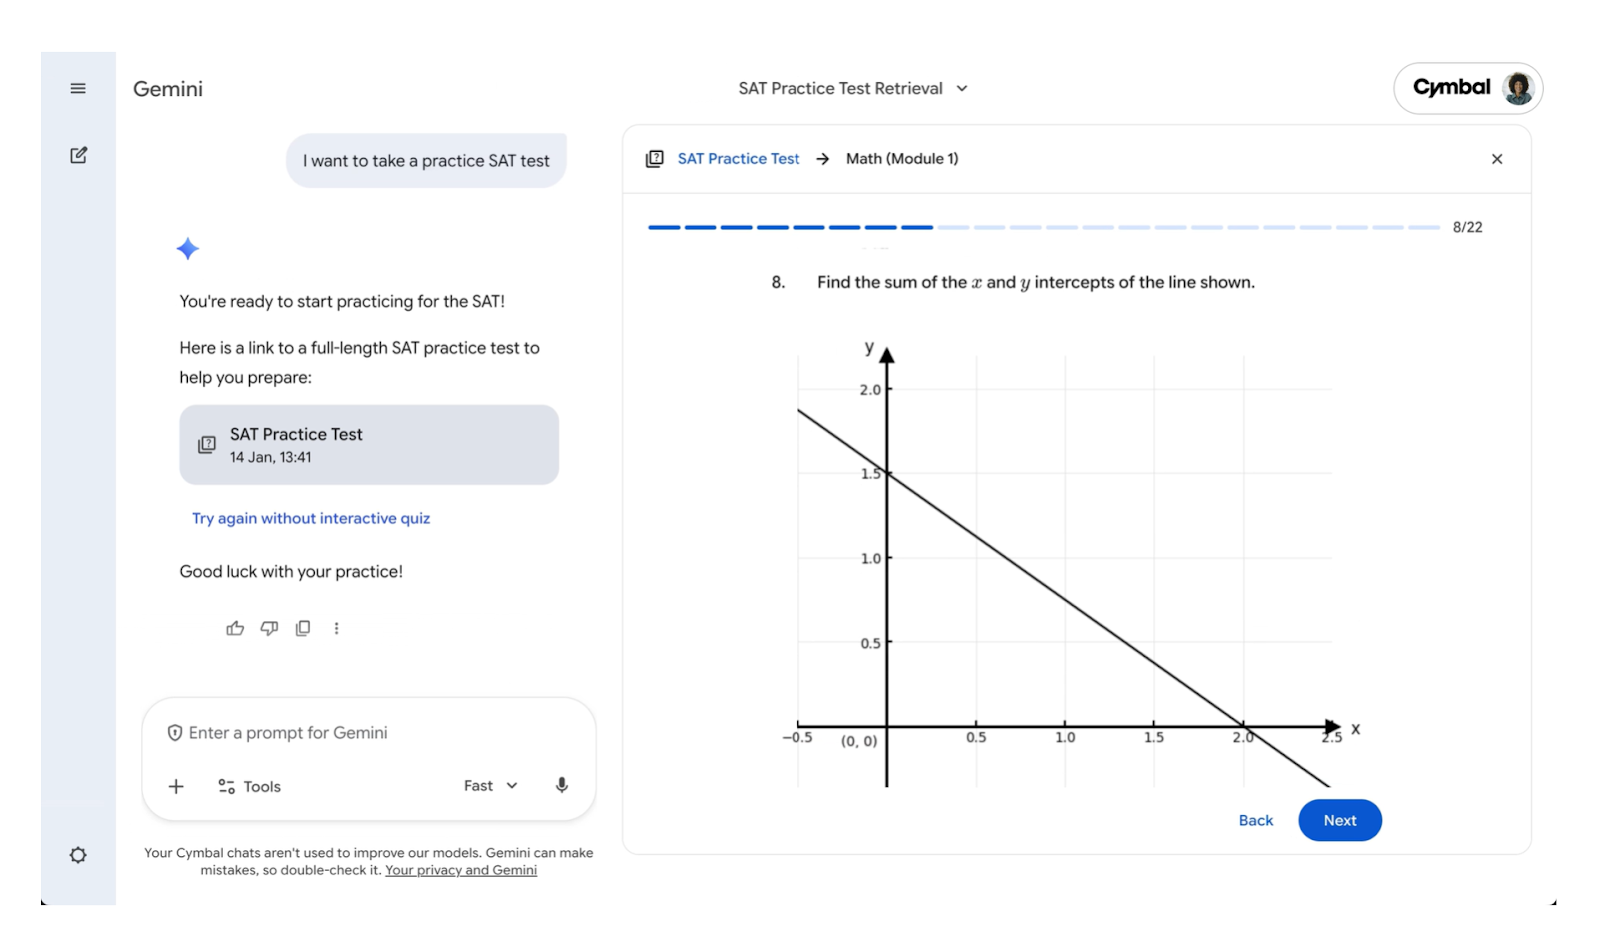This screenshot has height=932, width=1600.
Task: Try again without interactive quiz
Action: point(310,518)
